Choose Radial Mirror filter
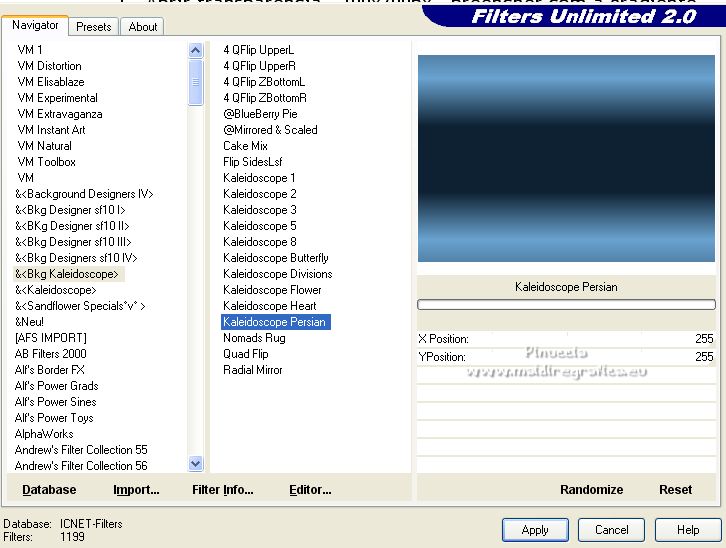Image resolution: width=726 pixels, height=548 pixels. click(x=253, y=370)
